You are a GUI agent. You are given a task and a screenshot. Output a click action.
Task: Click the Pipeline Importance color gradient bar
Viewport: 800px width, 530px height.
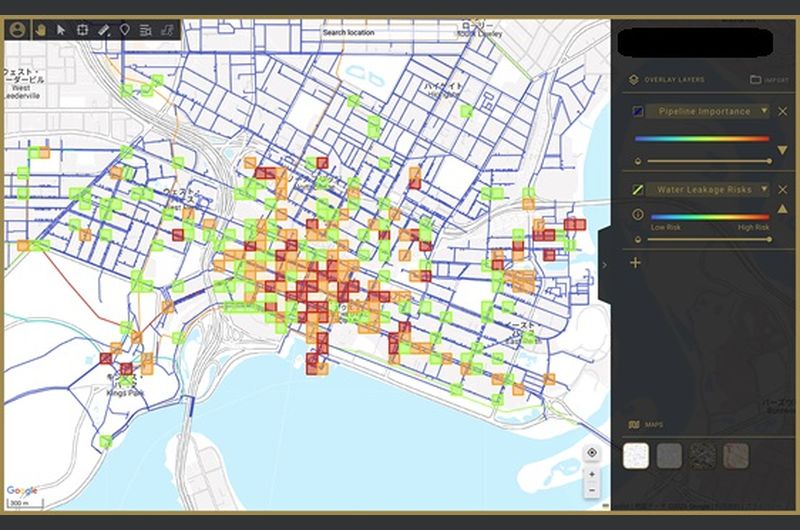(x=702, y=138)
